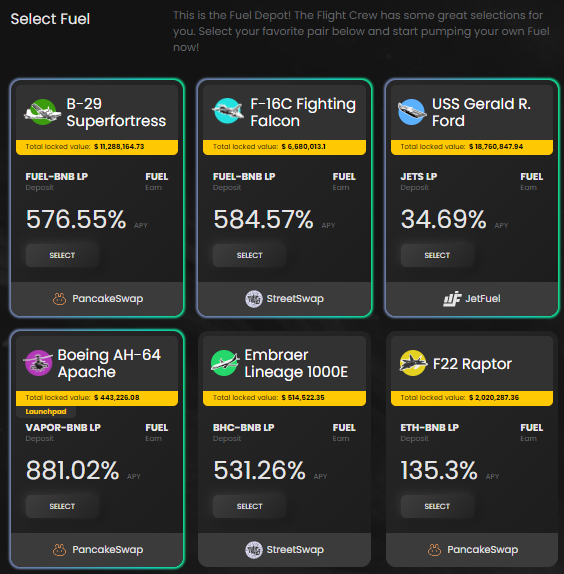Viewport: 564px width, 574px height.
Task: Click the USS Gerald R. Ford title
Action: click(x=481, y=112)
